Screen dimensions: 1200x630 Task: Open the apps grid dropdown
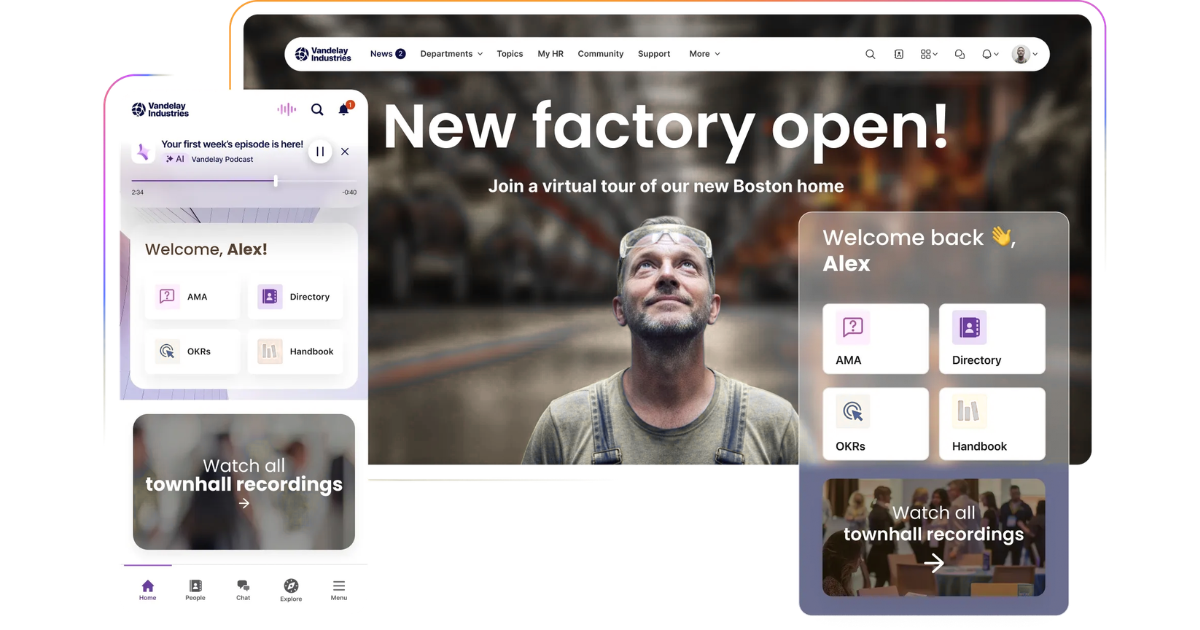(929, 54)
